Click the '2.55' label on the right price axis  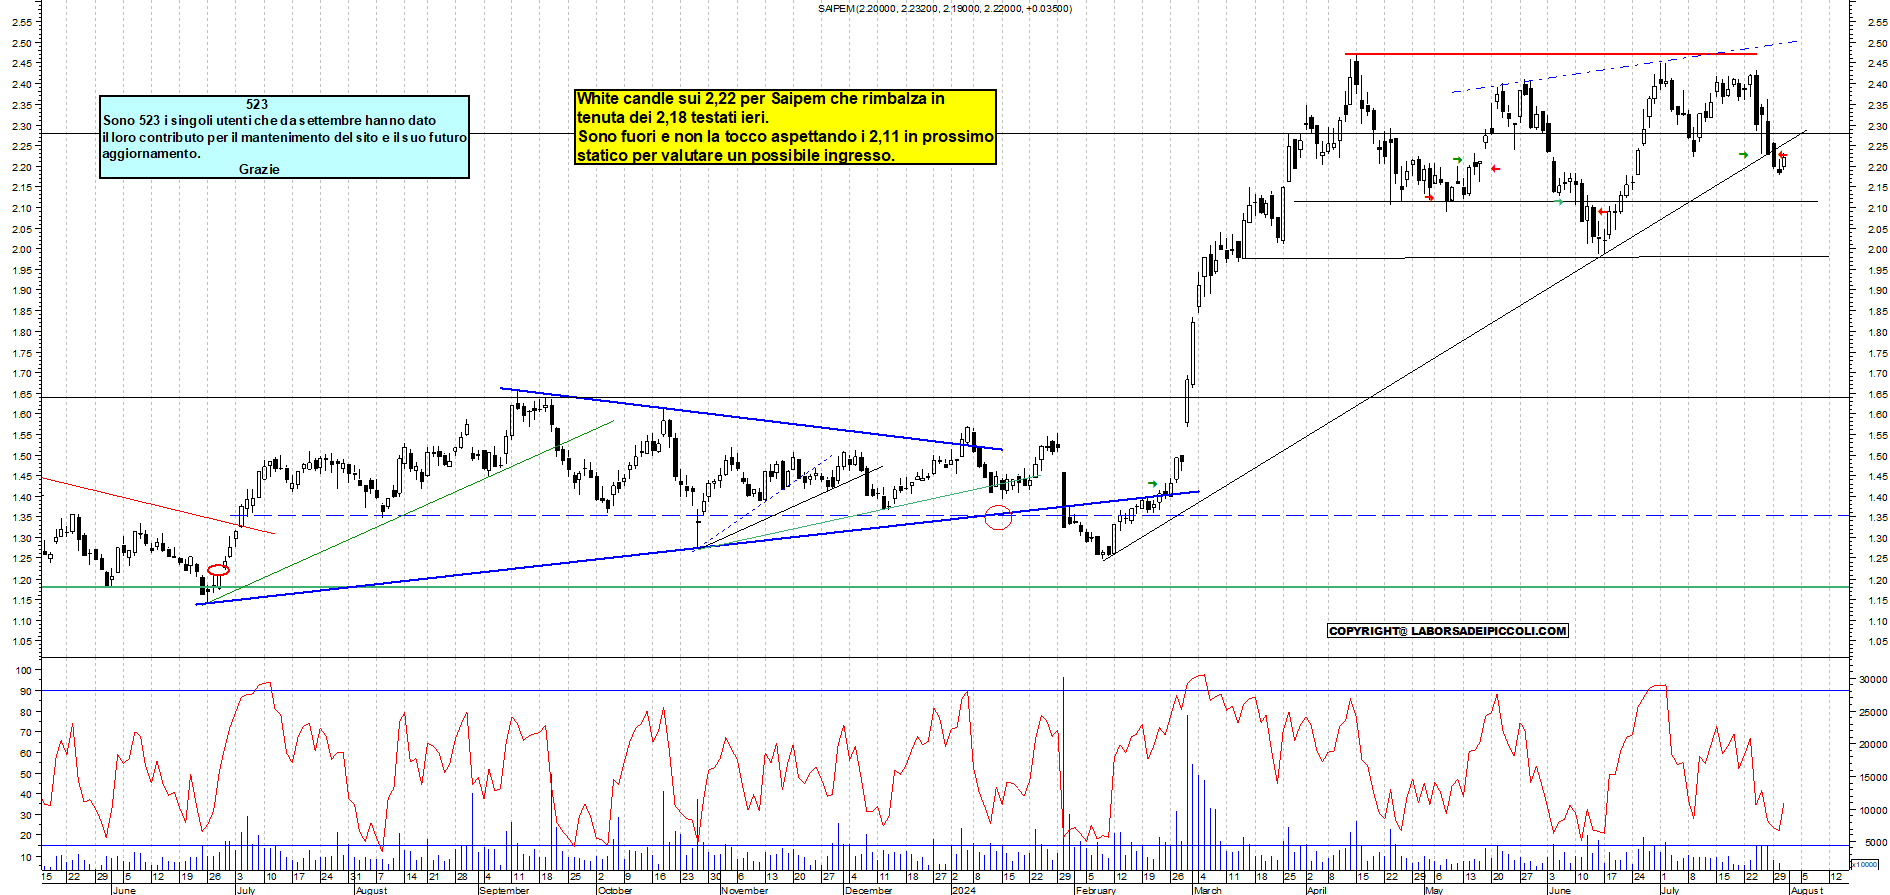1876,22
